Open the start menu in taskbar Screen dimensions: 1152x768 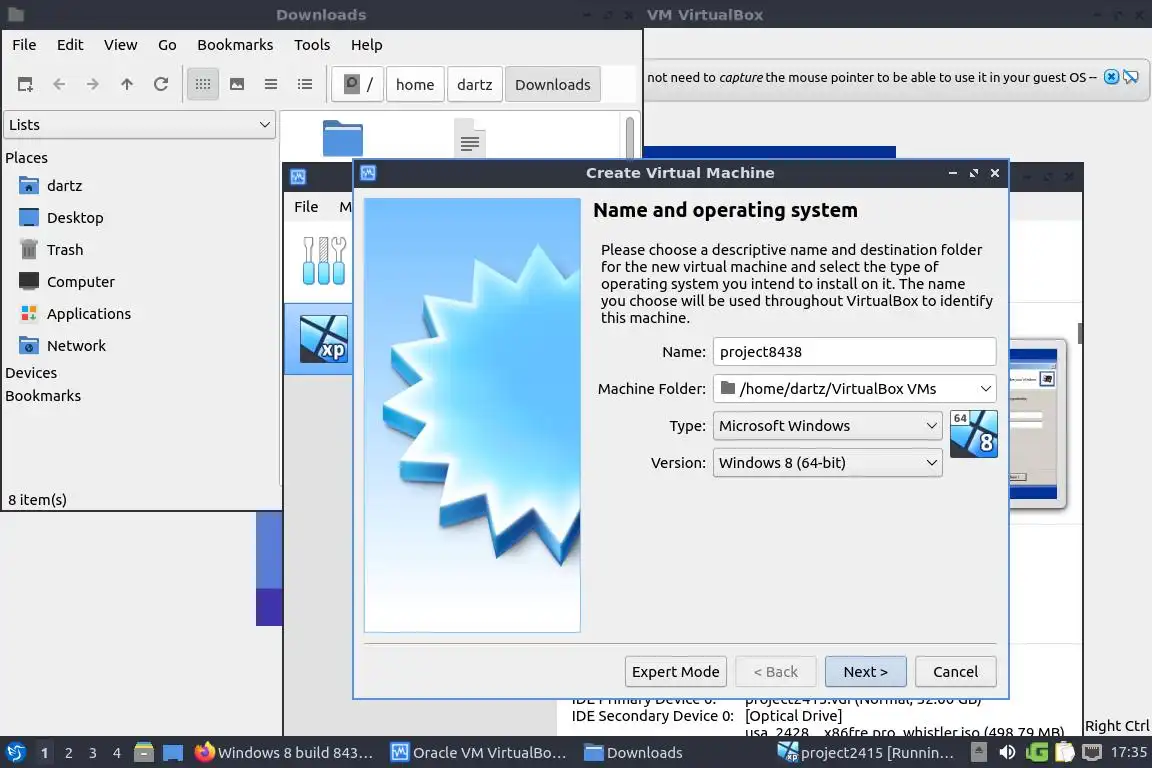point(15,753)
